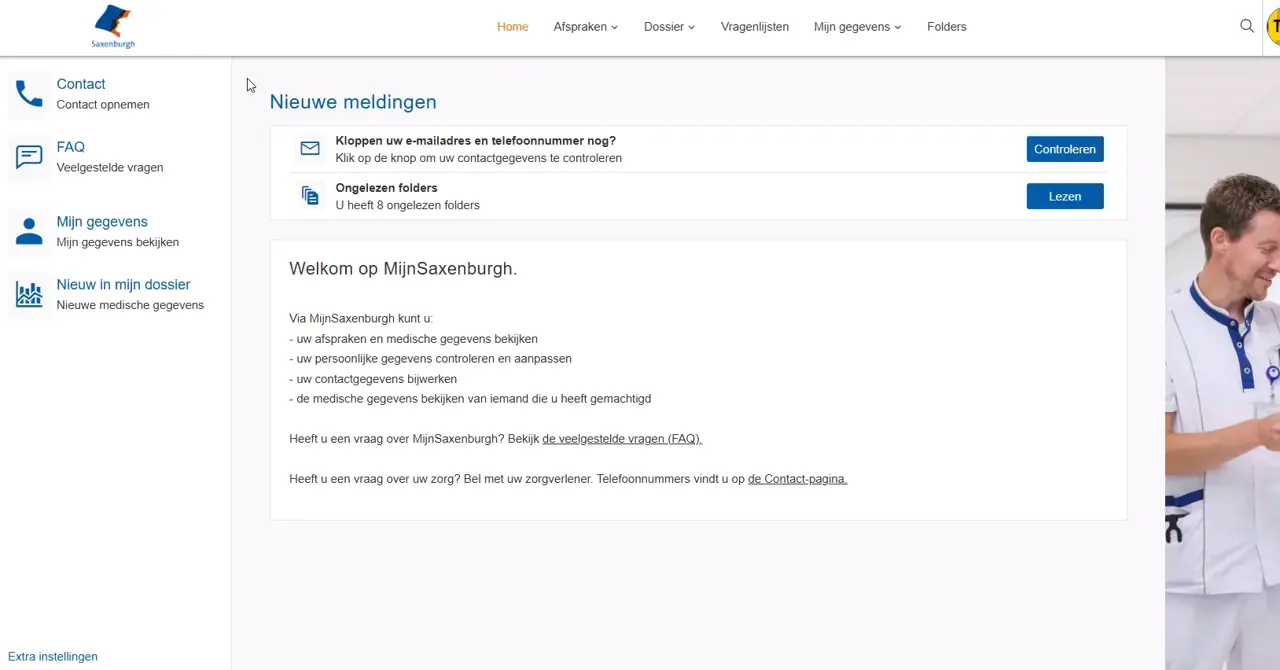The height and width of the screenshot is (670, 1280).
Task: Expand the Dossier dropdown menu
Action: click(x=669, y=27)
